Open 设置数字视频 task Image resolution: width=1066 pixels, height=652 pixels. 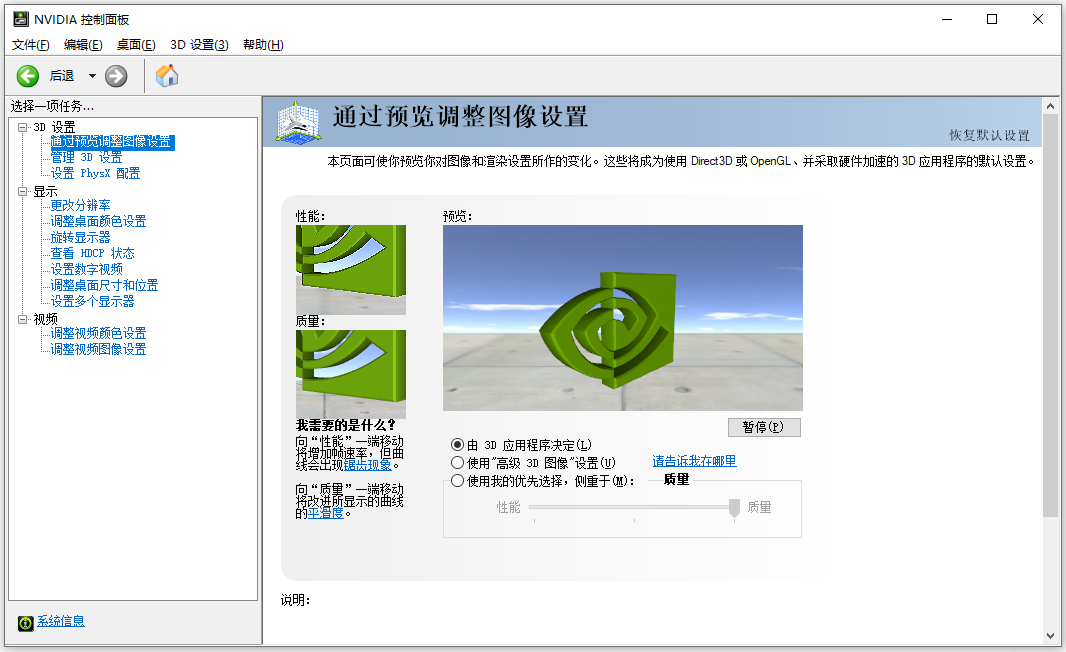[86, 269]
